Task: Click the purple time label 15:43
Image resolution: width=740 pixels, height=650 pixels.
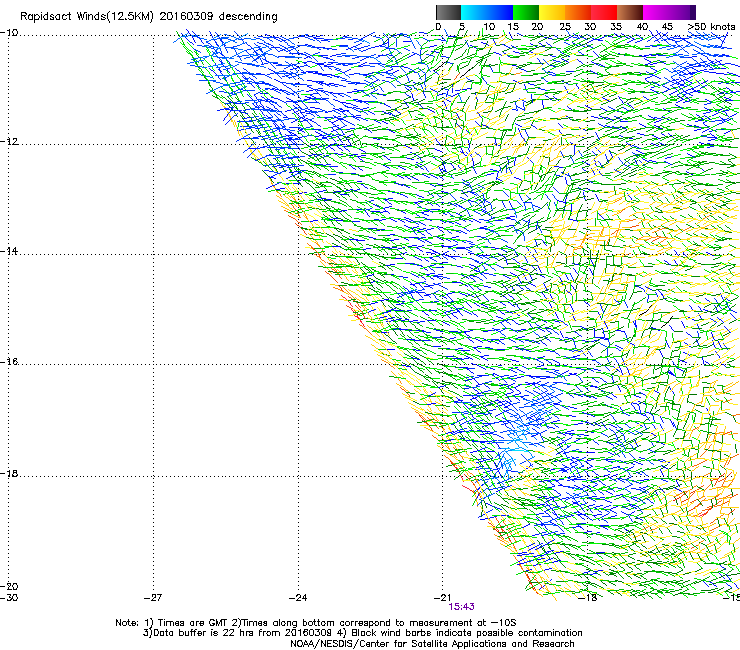Action: [x=461, y=607]
